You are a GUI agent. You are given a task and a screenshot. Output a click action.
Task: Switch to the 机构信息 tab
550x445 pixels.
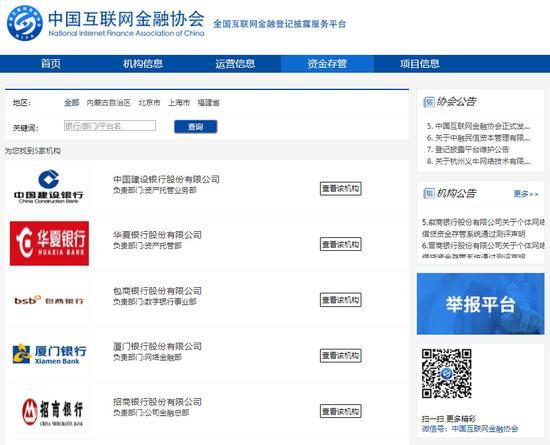143,63
